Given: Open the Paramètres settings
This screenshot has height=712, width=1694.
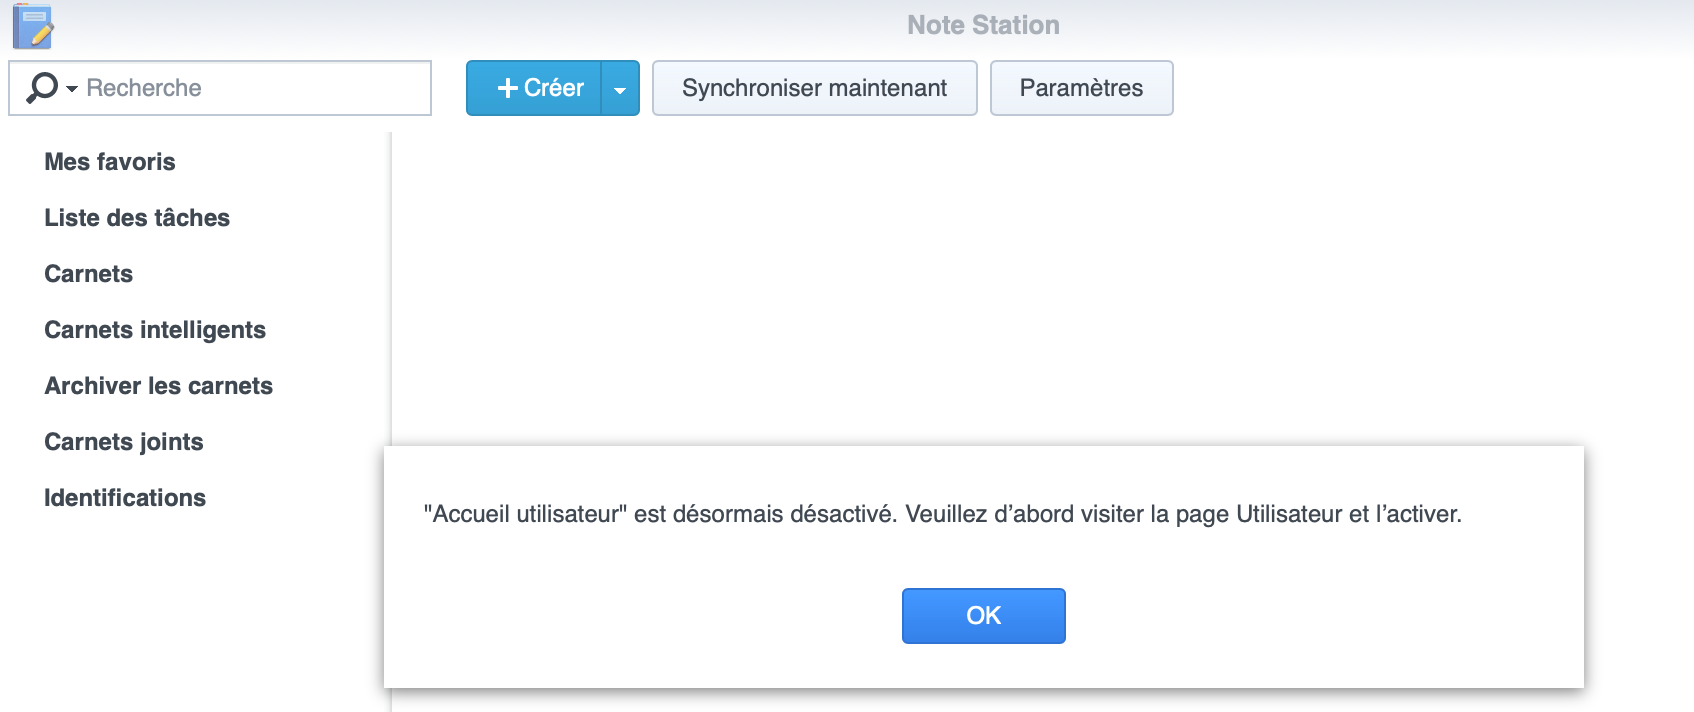Looking at the screenshot, I should [1081, 88].
